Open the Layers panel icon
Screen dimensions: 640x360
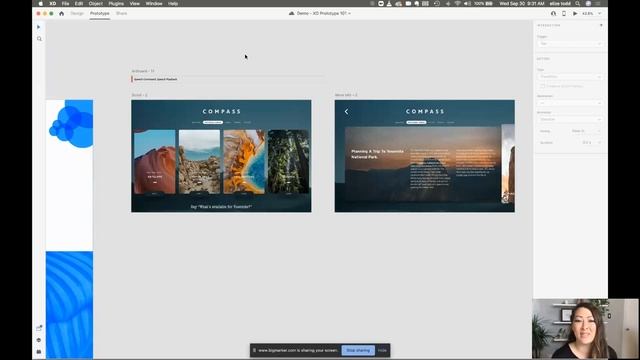click(x=39, y=340)
